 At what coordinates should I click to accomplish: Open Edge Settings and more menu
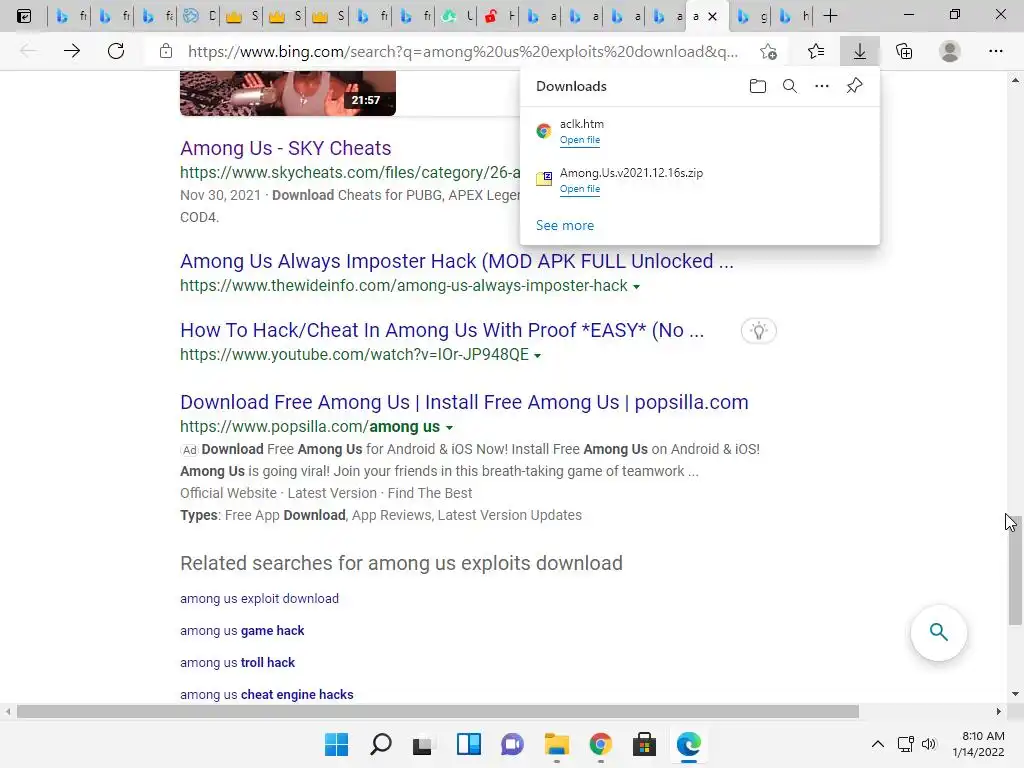tap(995, 51)
